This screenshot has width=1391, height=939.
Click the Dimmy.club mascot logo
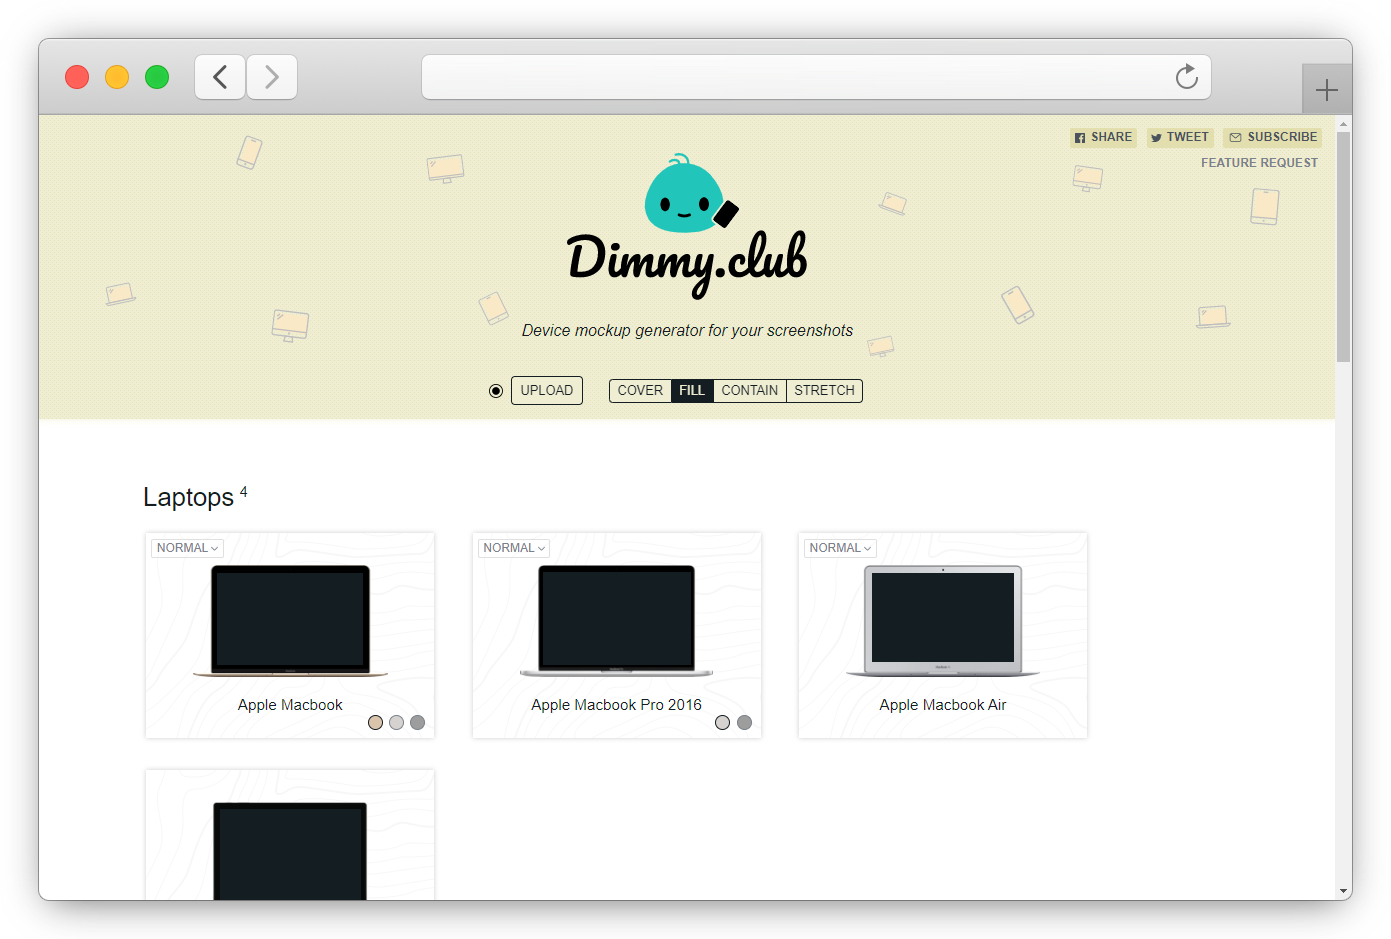click(x=690, y=194)
